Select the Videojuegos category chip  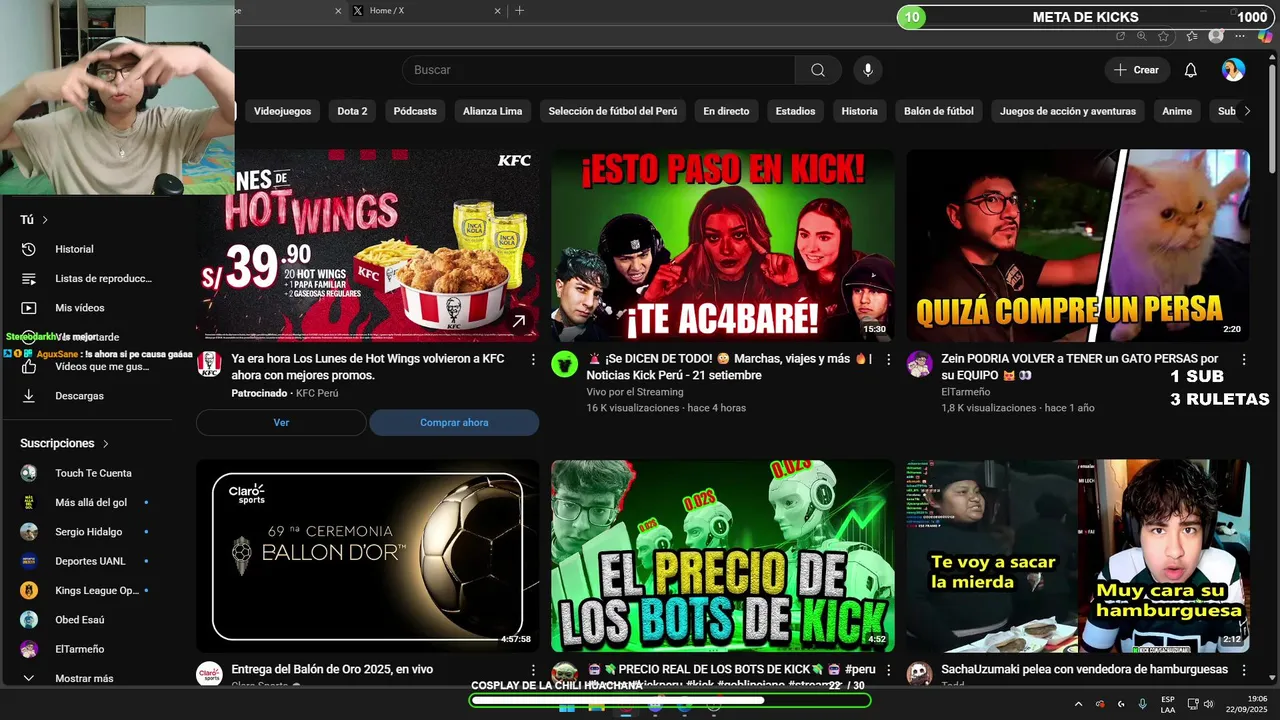pyautogui.click(x=282, y=111)
